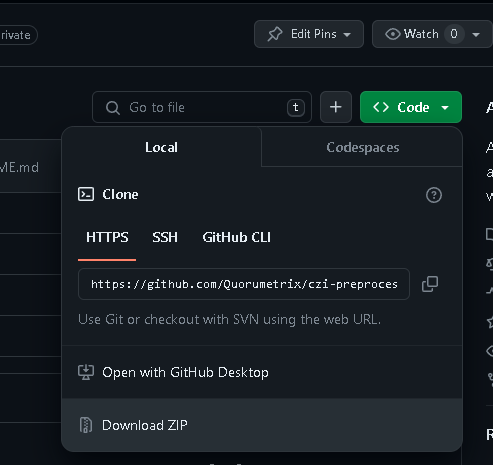Choose Download ZIP

click(x=262, y=425)
